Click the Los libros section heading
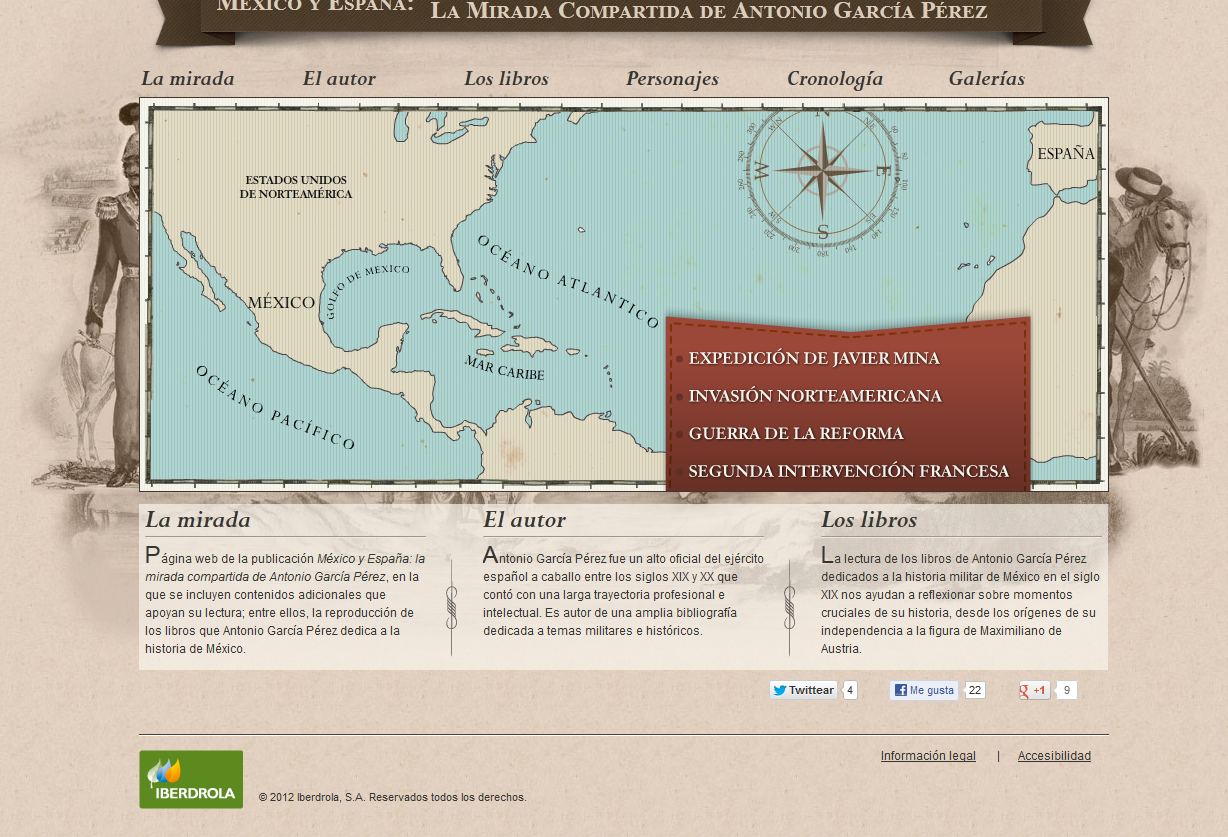The image size is (1228, 837). (x=868, y=520)
